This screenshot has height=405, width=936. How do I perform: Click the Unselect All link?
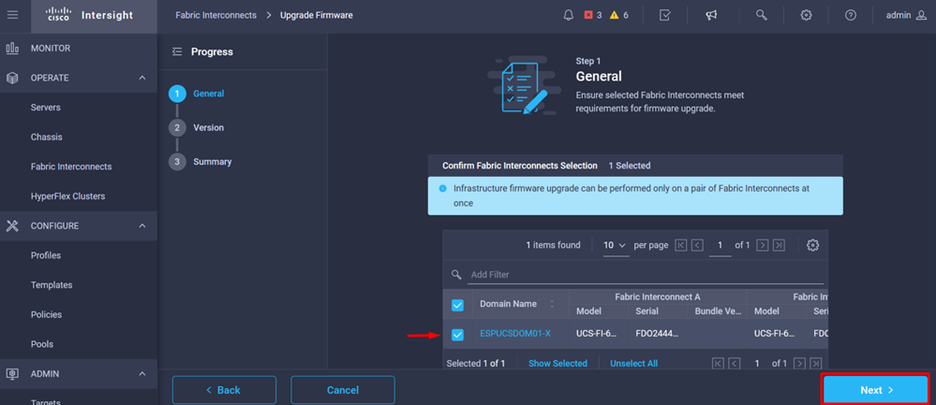[634, 363]
